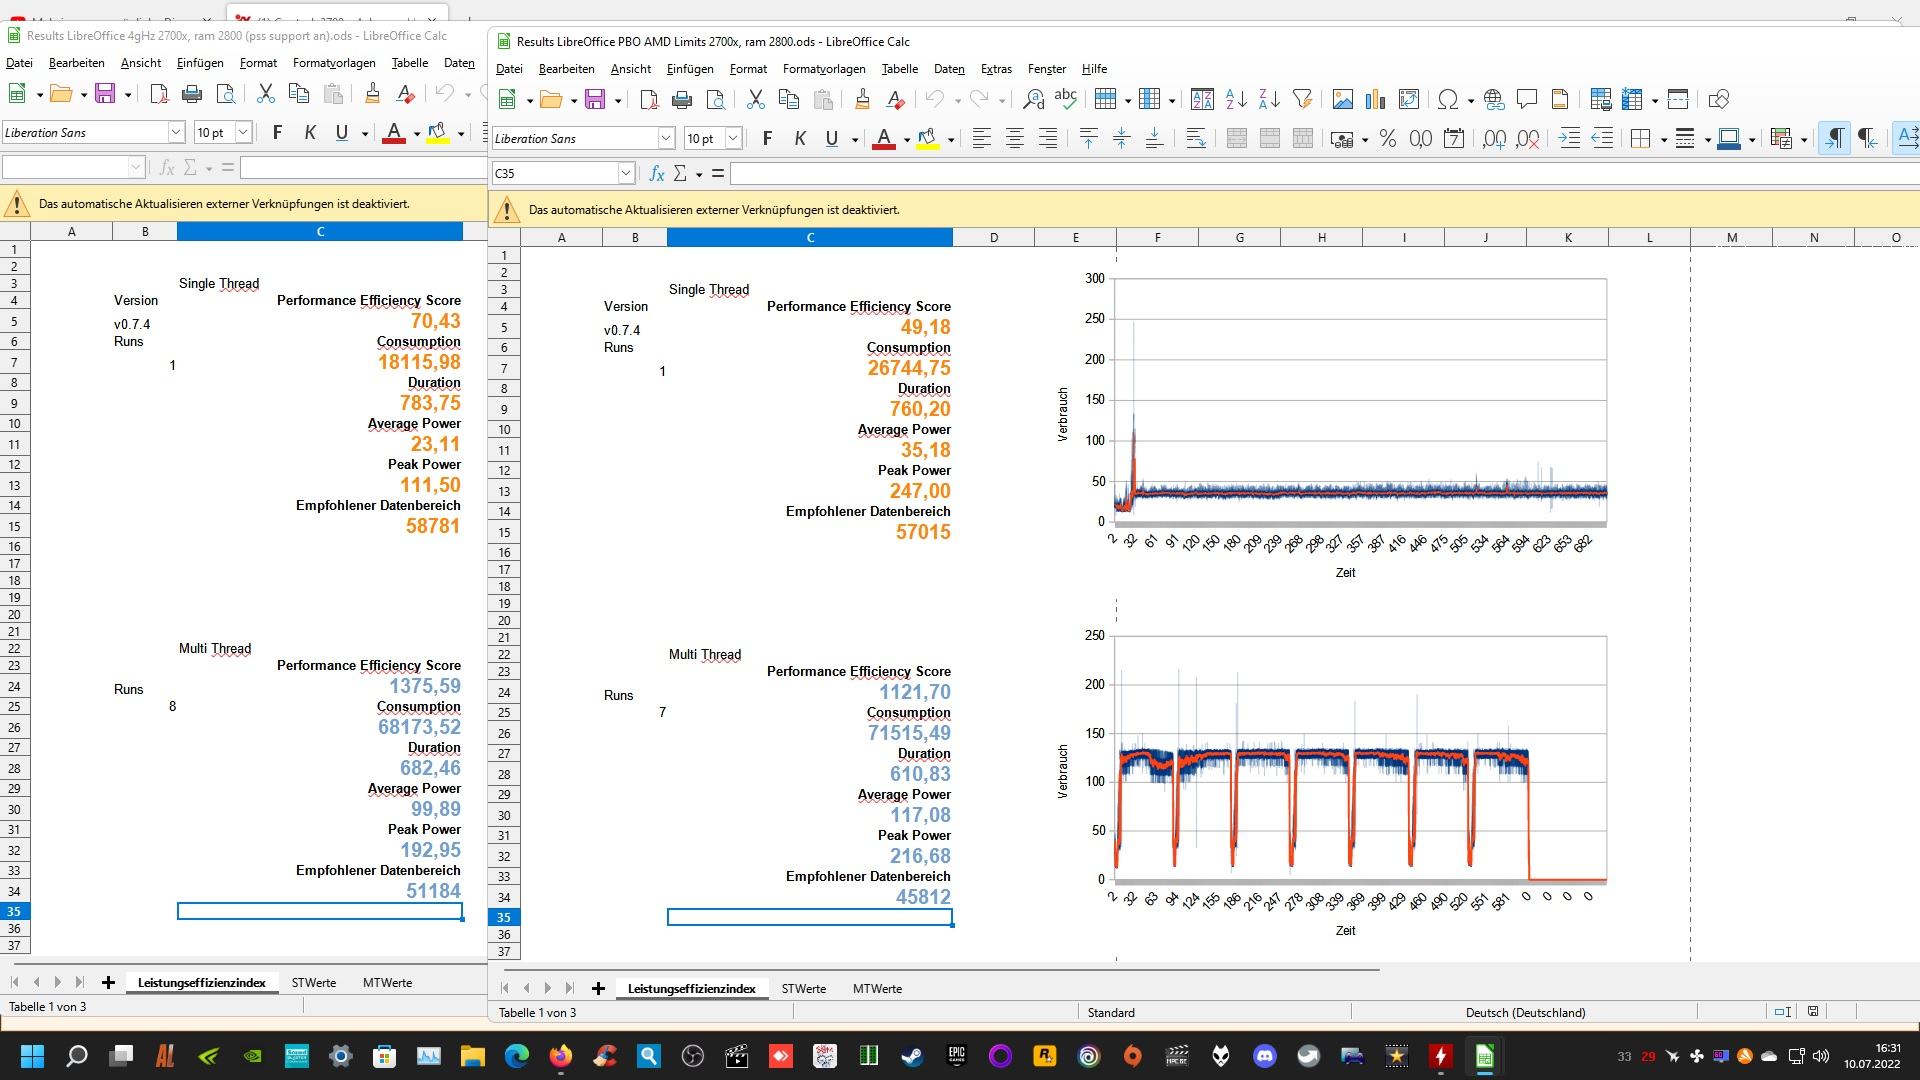Open Name Box dropdown showing C35
The height and width of the screenshot is (1080, 1920).
(626, 173)
